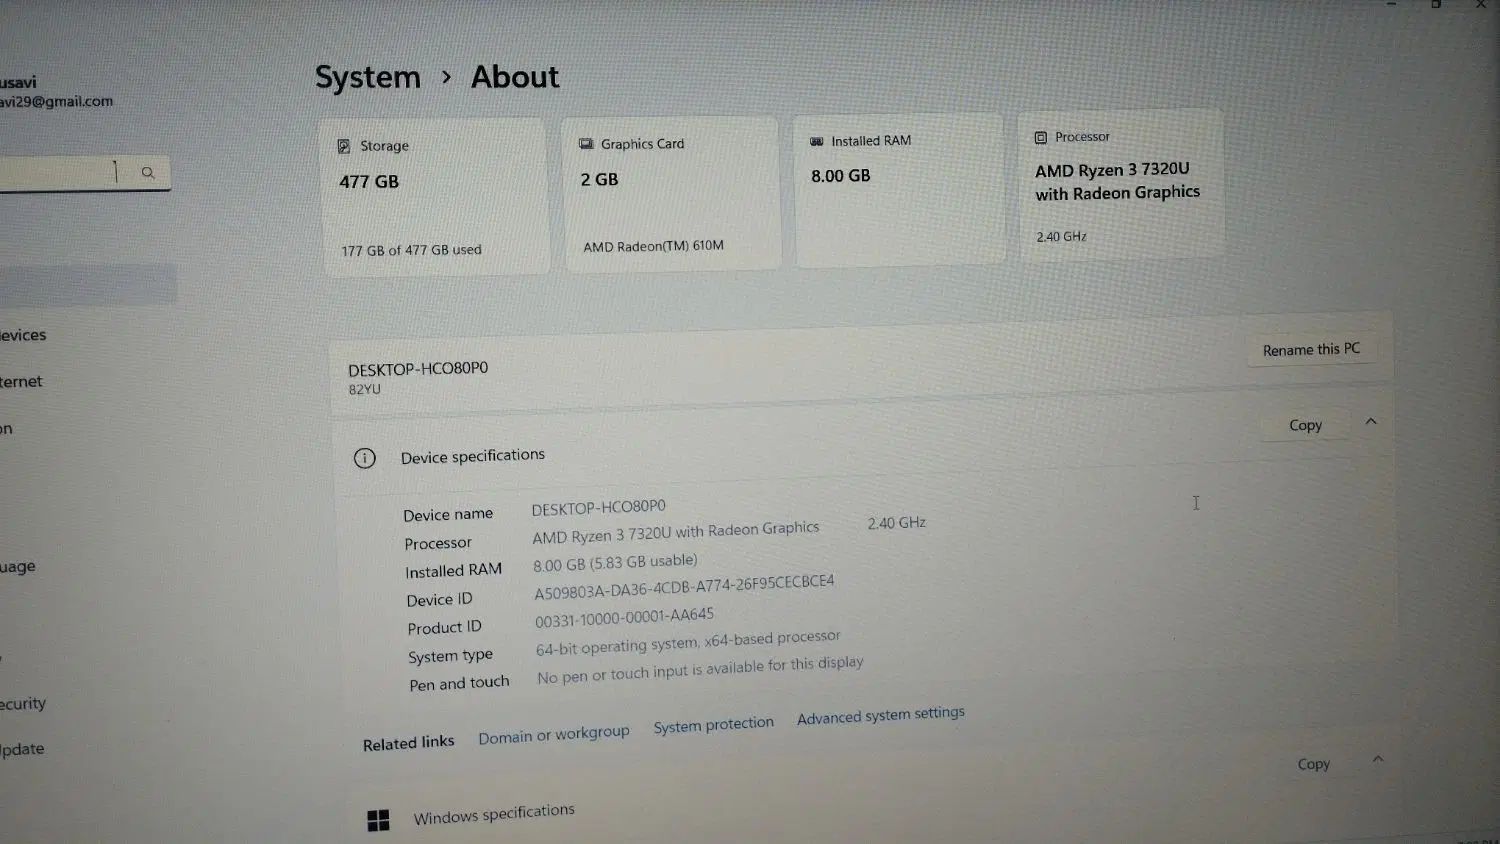
Task: Open the Storage 477 GB card
Action: tap(435, 196)
